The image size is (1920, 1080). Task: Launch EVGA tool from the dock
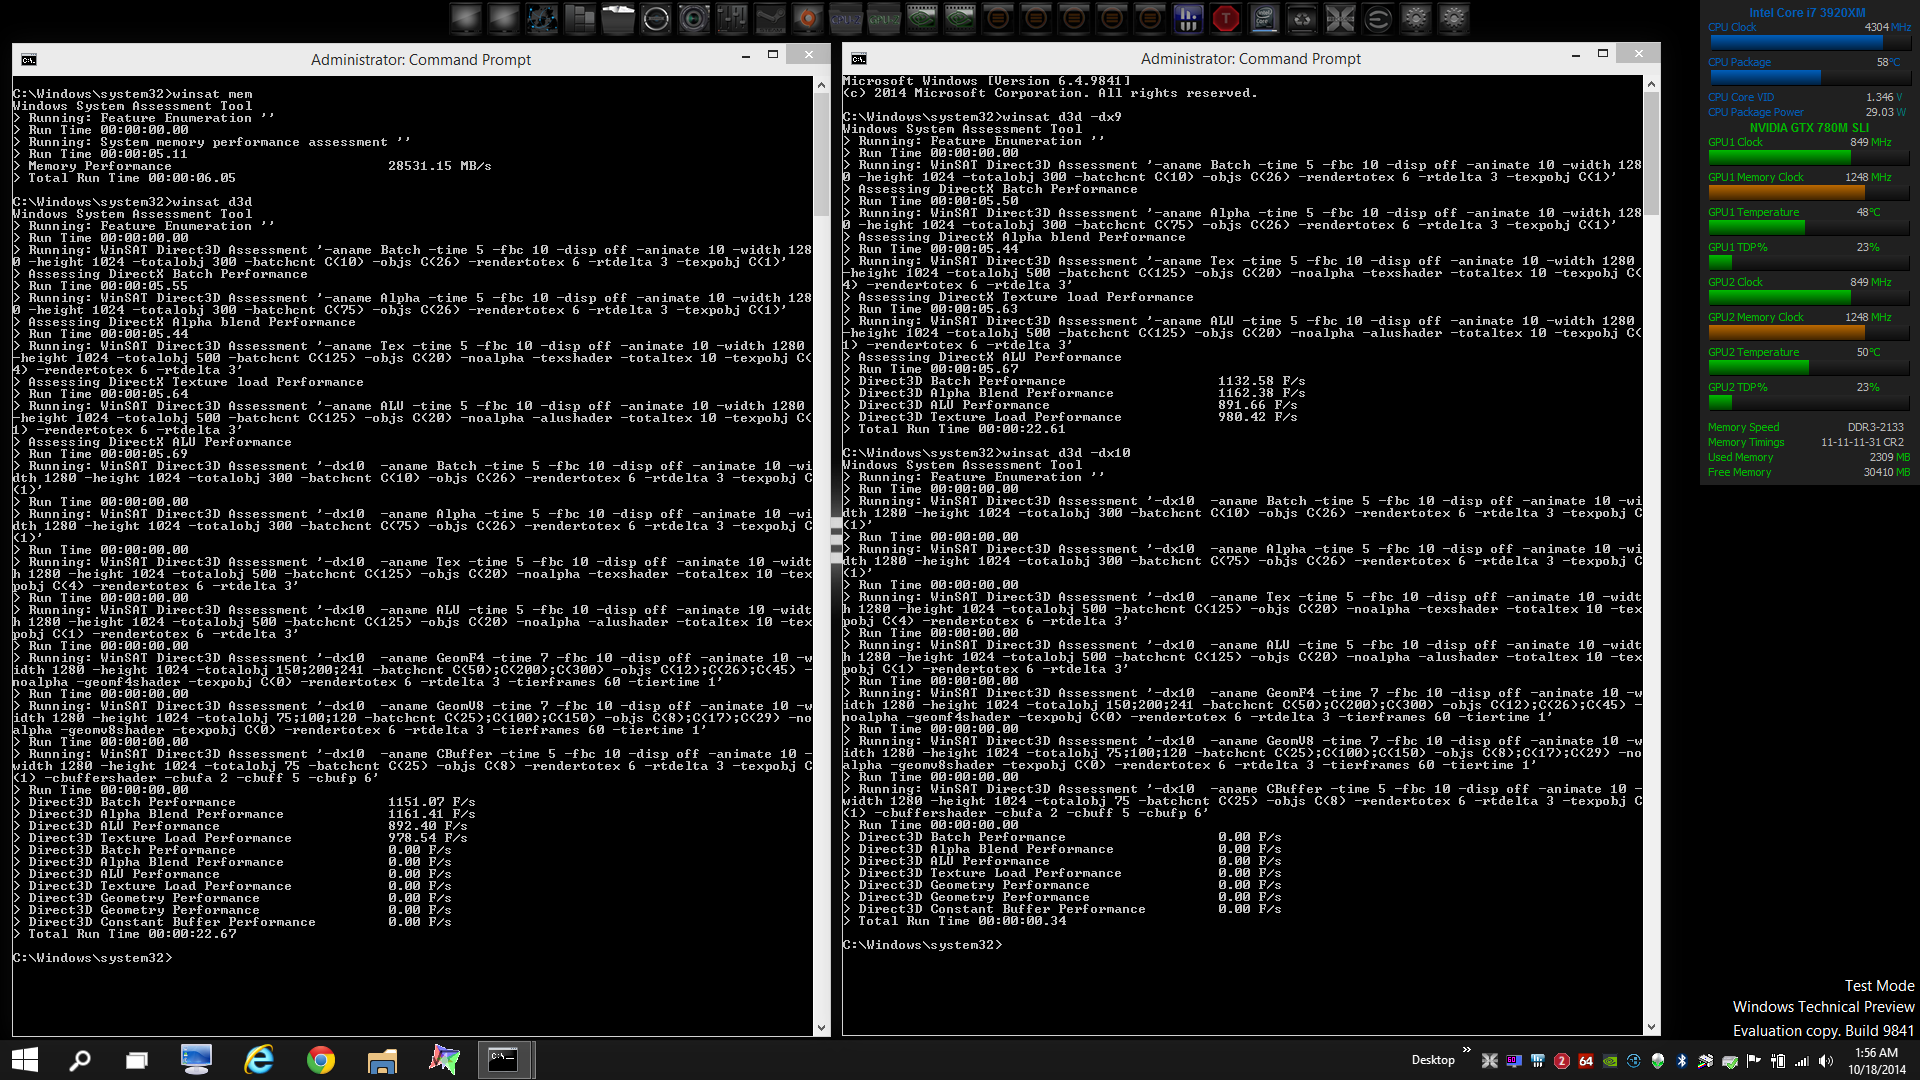(x=1378, y=19)
